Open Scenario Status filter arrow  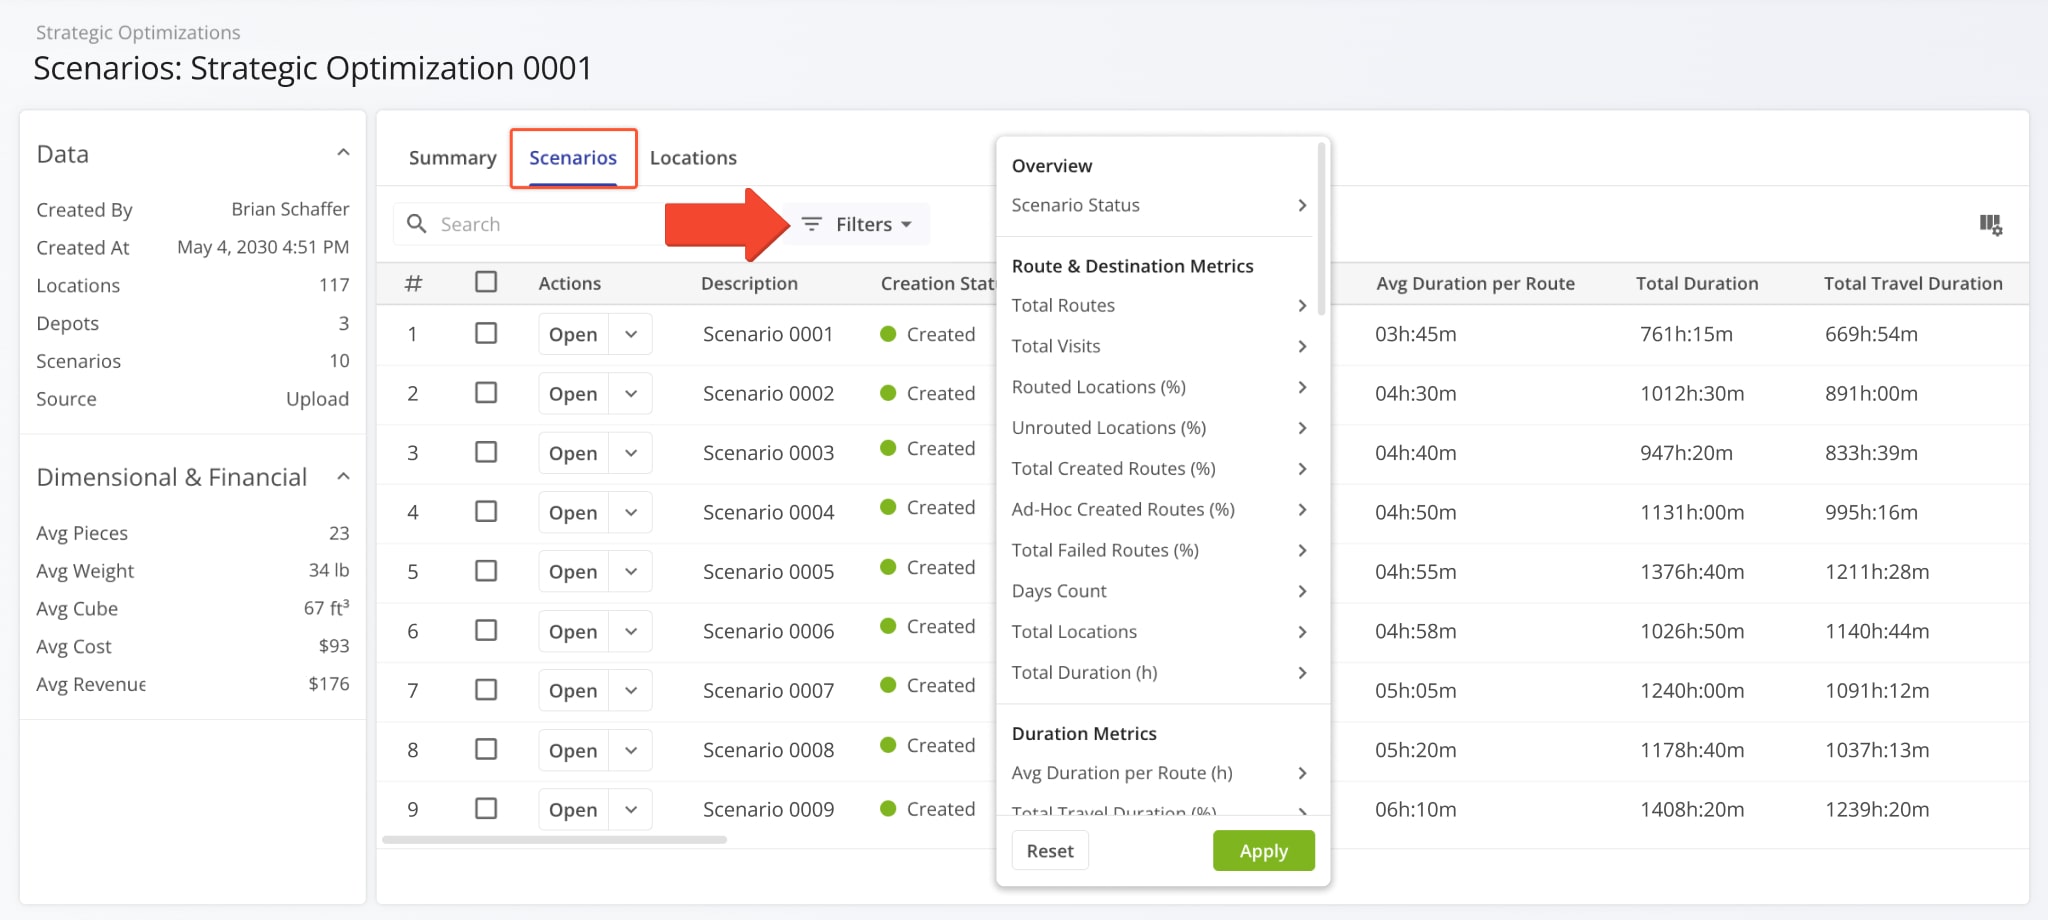1301,205
